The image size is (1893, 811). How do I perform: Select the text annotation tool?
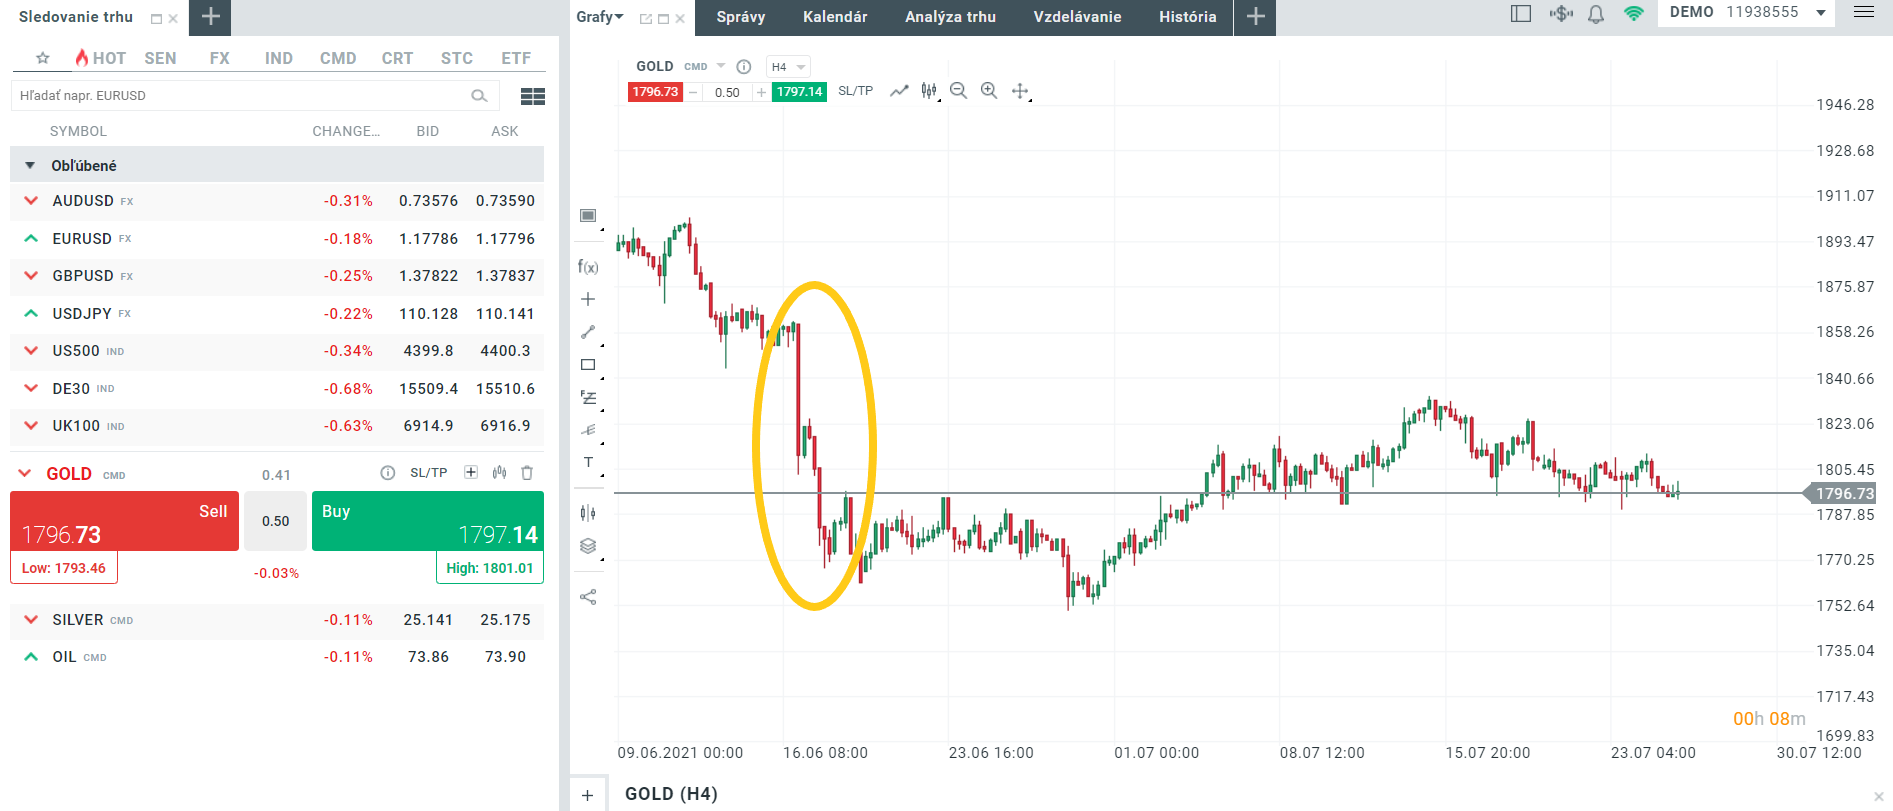[x=588, y=462]
